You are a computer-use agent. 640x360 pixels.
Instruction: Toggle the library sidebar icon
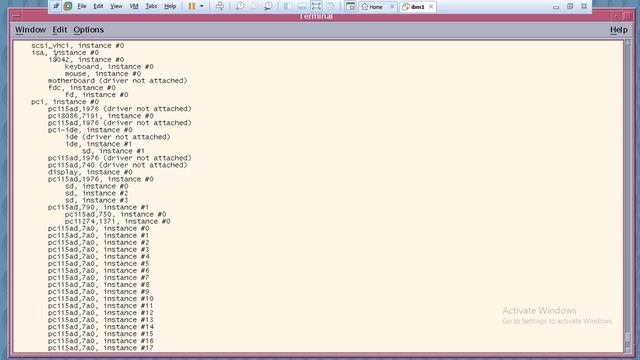point(287,6)
